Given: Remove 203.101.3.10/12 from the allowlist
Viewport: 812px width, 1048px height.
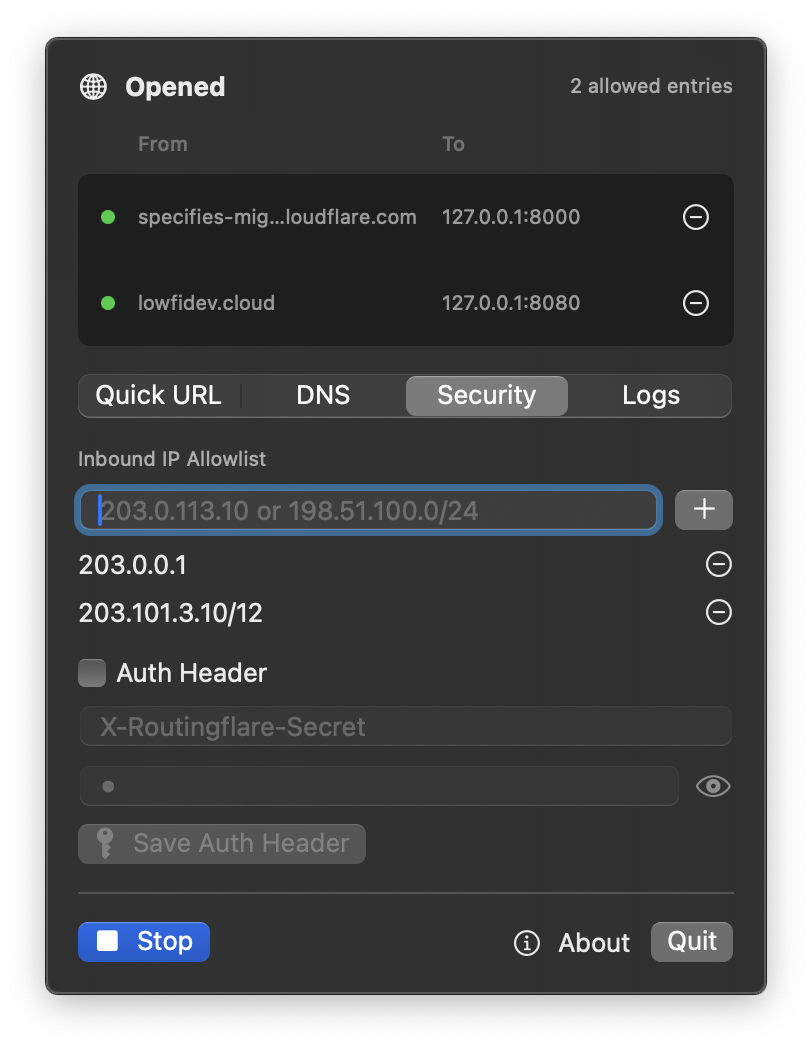Looking at the screenshot, I should click(719, 612).
